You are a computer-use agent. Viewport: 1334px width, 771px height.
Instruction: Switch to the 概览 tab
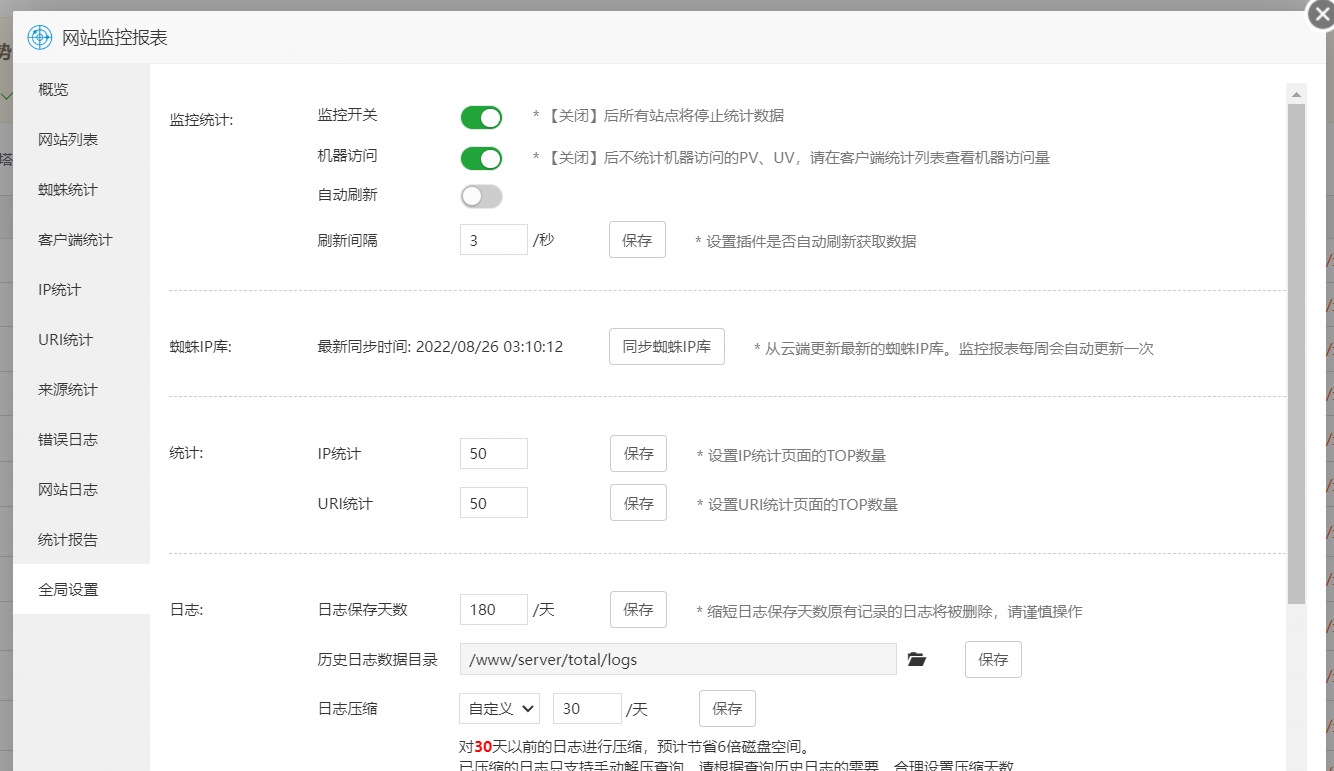coord(50,89)
